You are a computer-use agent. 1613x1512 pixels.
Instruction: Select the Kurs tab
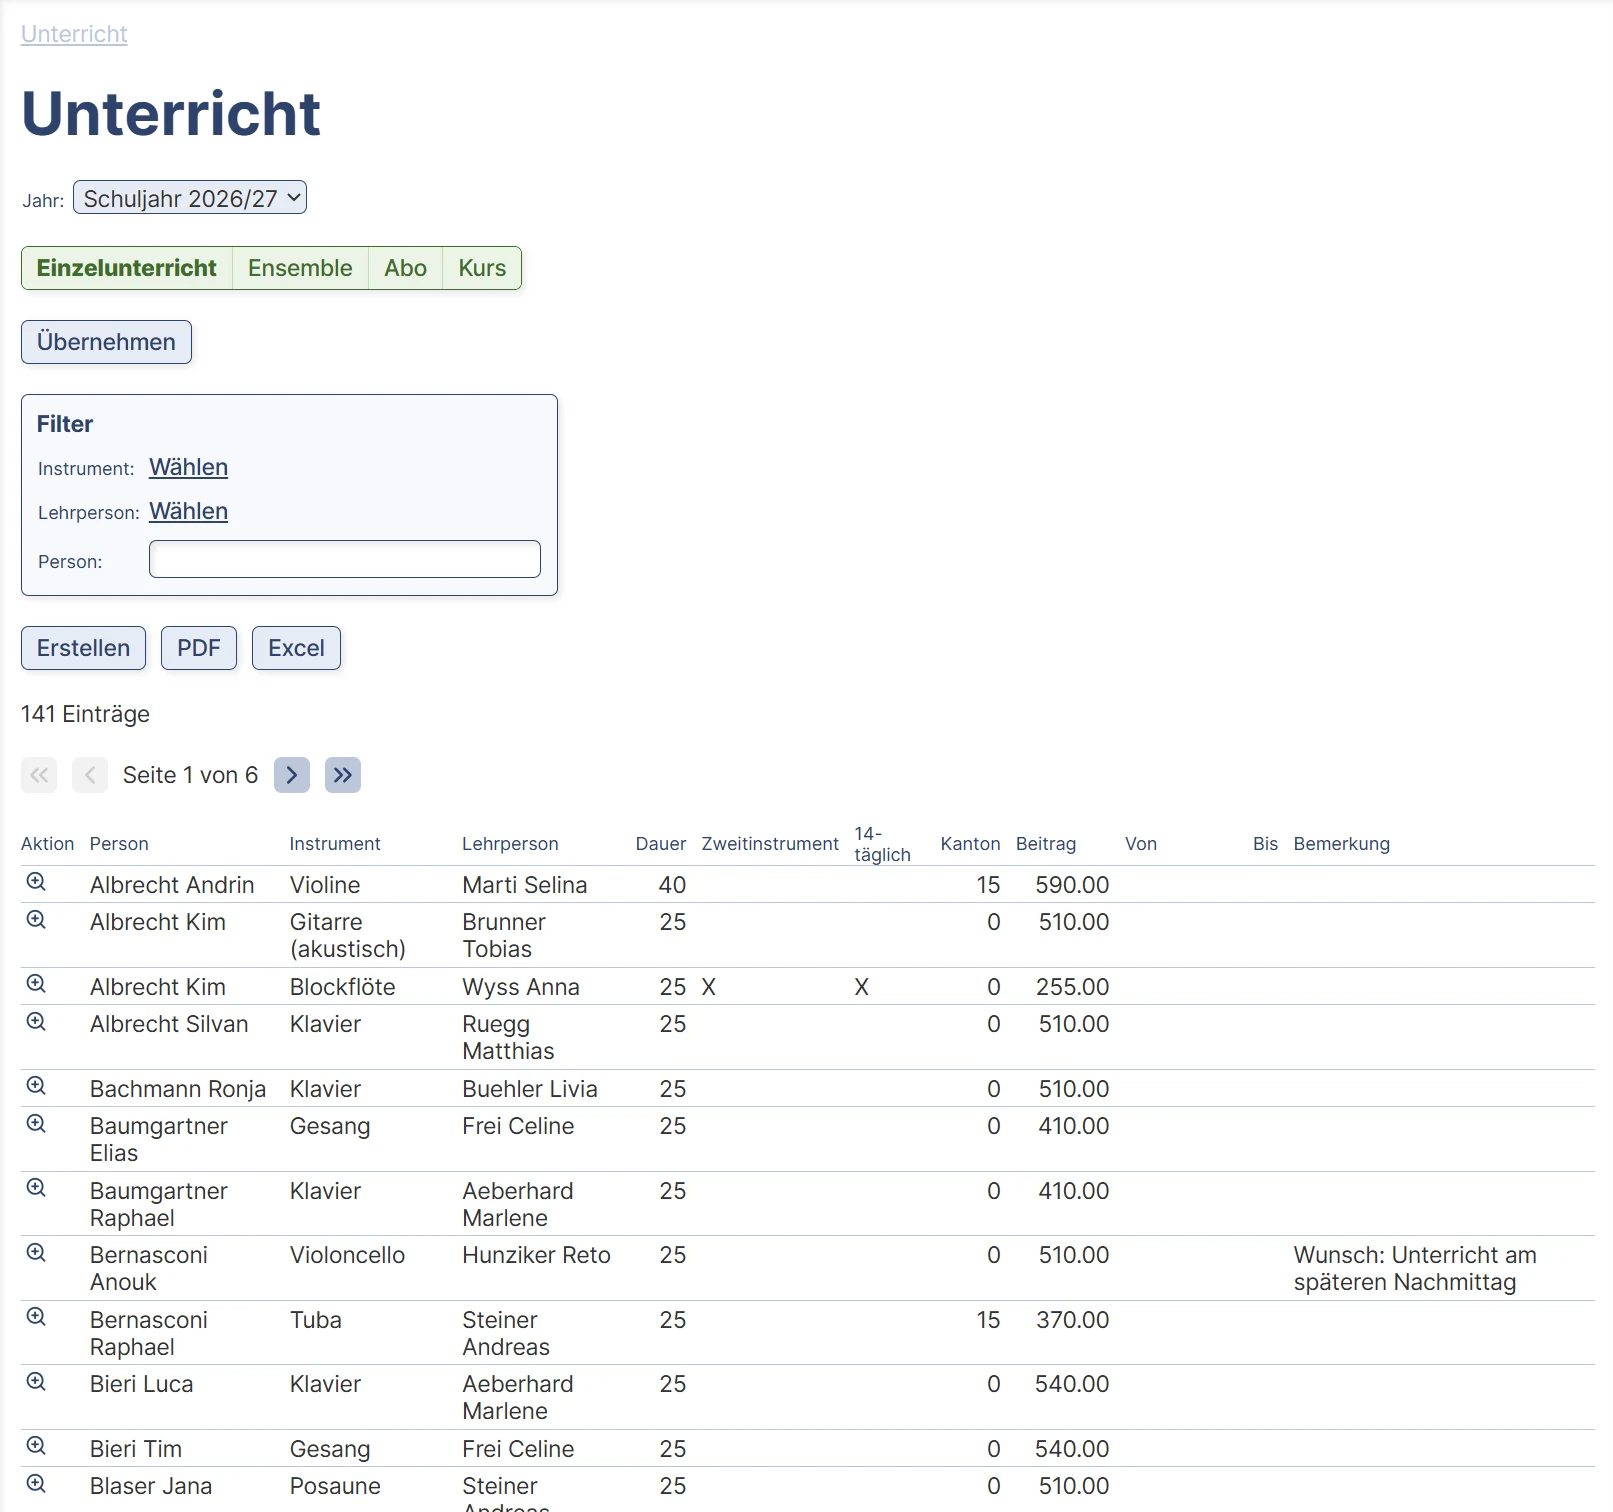pos(482,268)
